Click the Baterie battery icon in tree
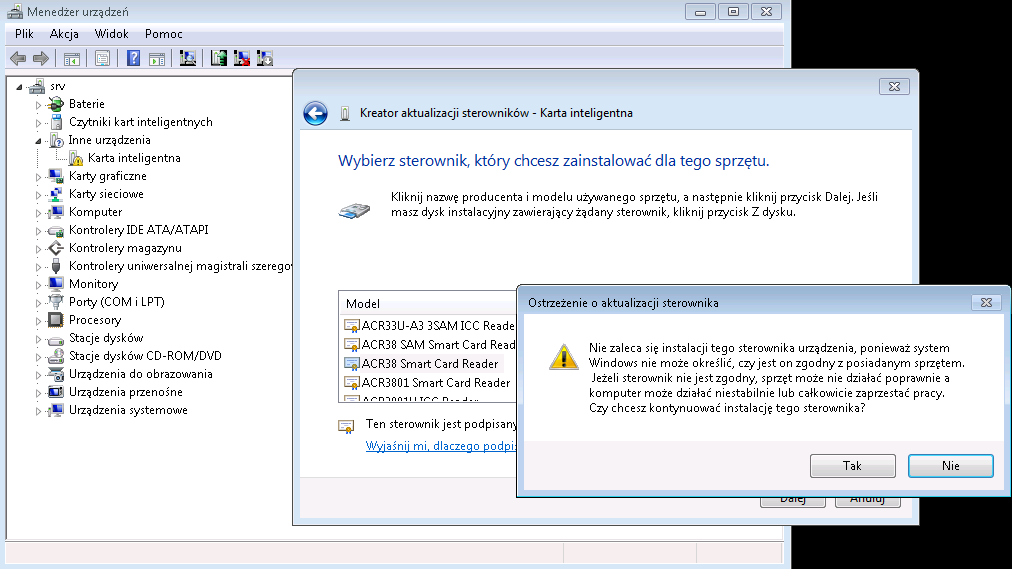 click(56, 104)
